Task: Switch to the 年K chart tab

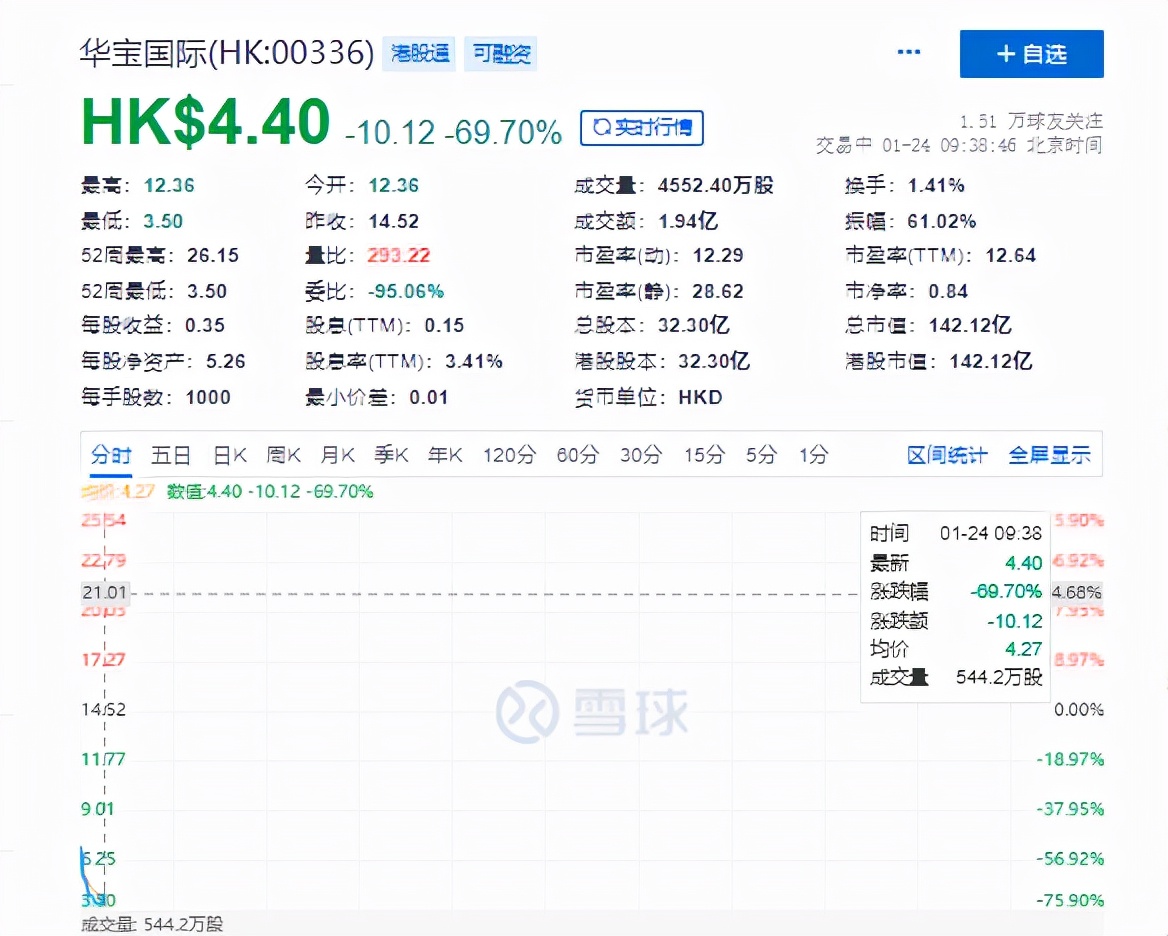Action: pyautogui.click(x=445, y=455)
